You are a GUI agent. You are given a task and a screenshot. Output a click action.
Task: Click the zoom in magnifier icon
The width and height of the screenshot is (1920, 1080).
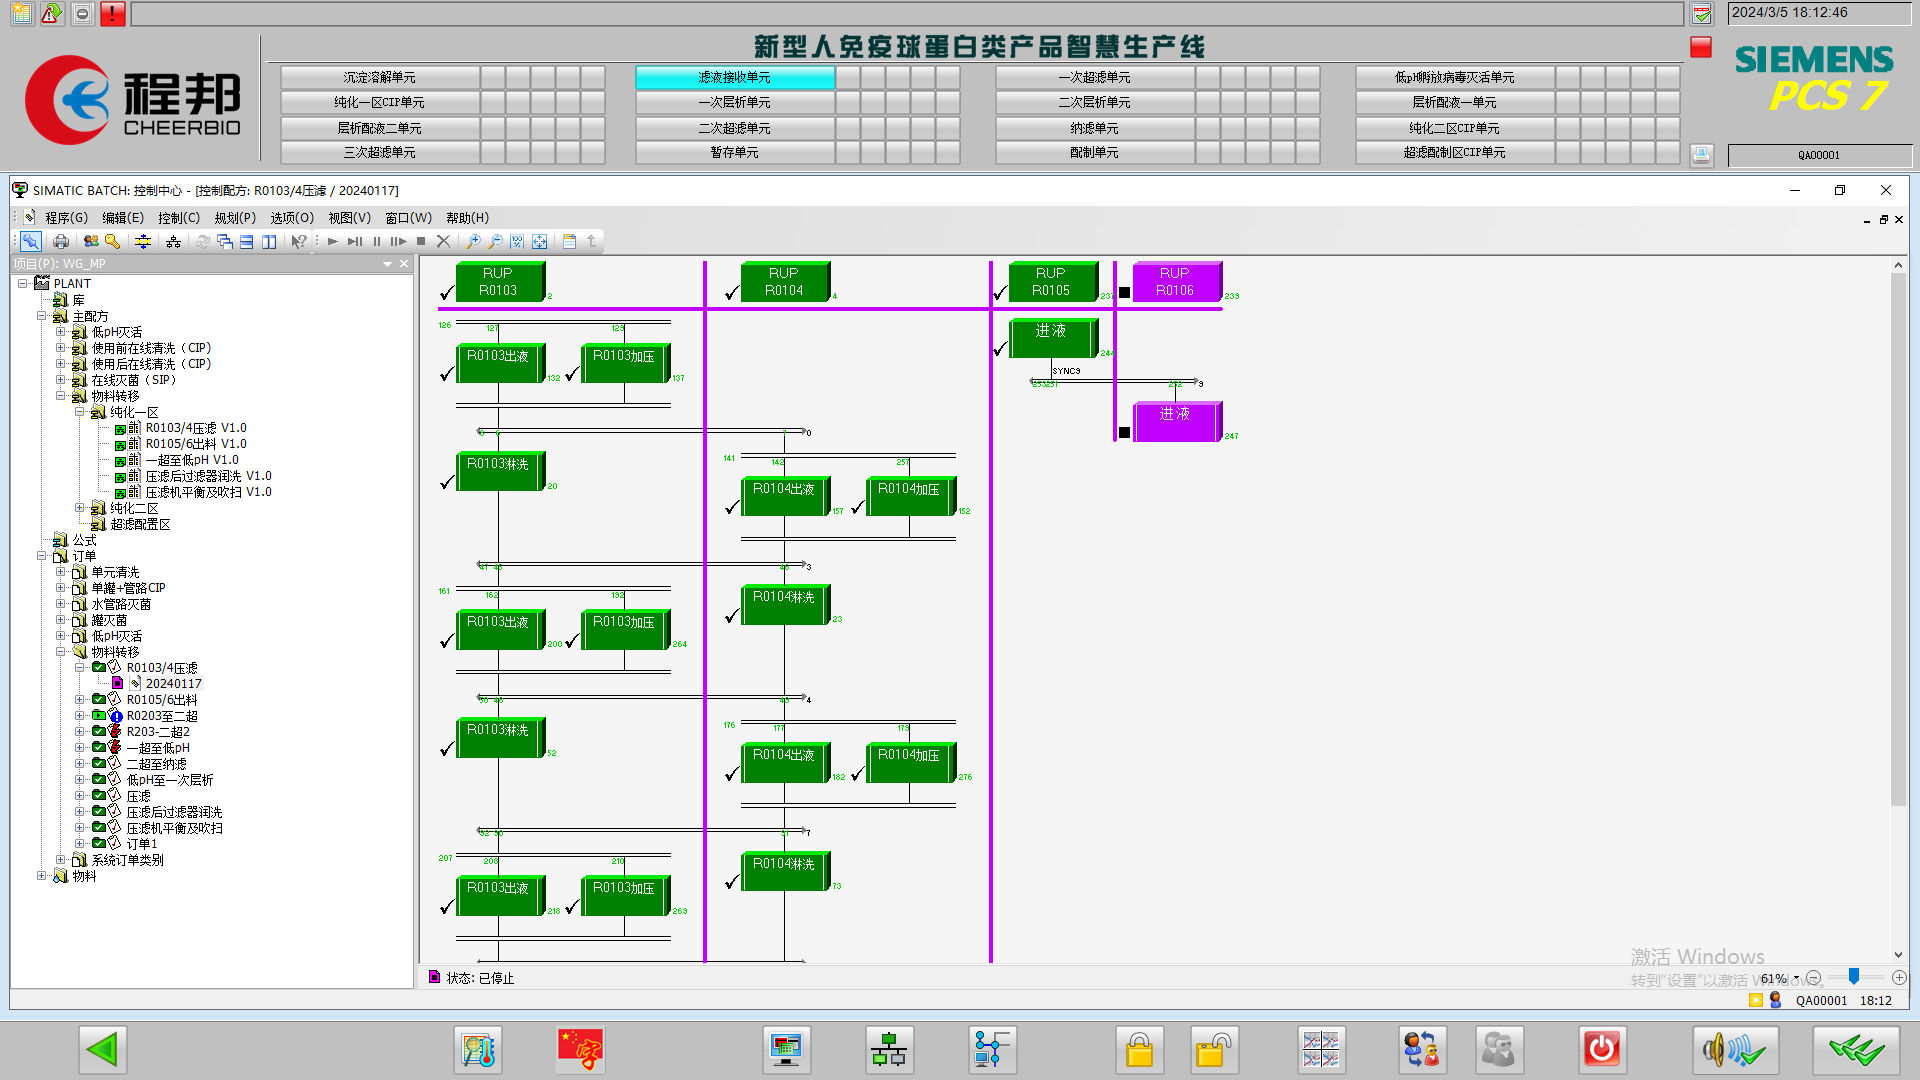[473, 242]
